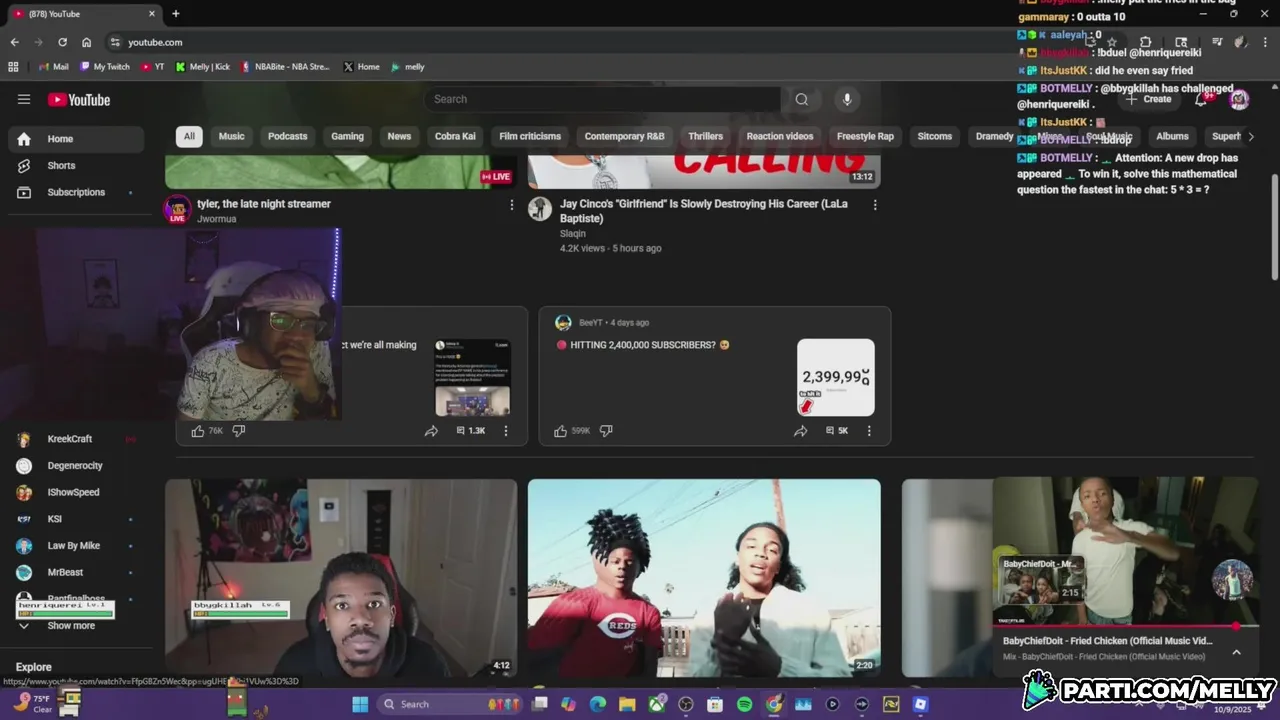
Task: Activate voice search microphone
Action: click(847, 99)
